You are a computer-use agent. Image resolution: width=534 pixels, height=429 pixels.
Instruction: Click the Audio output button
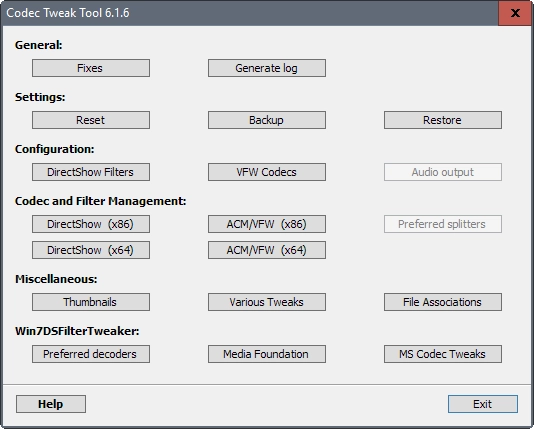pyautogui.click(x=443, y=172)
